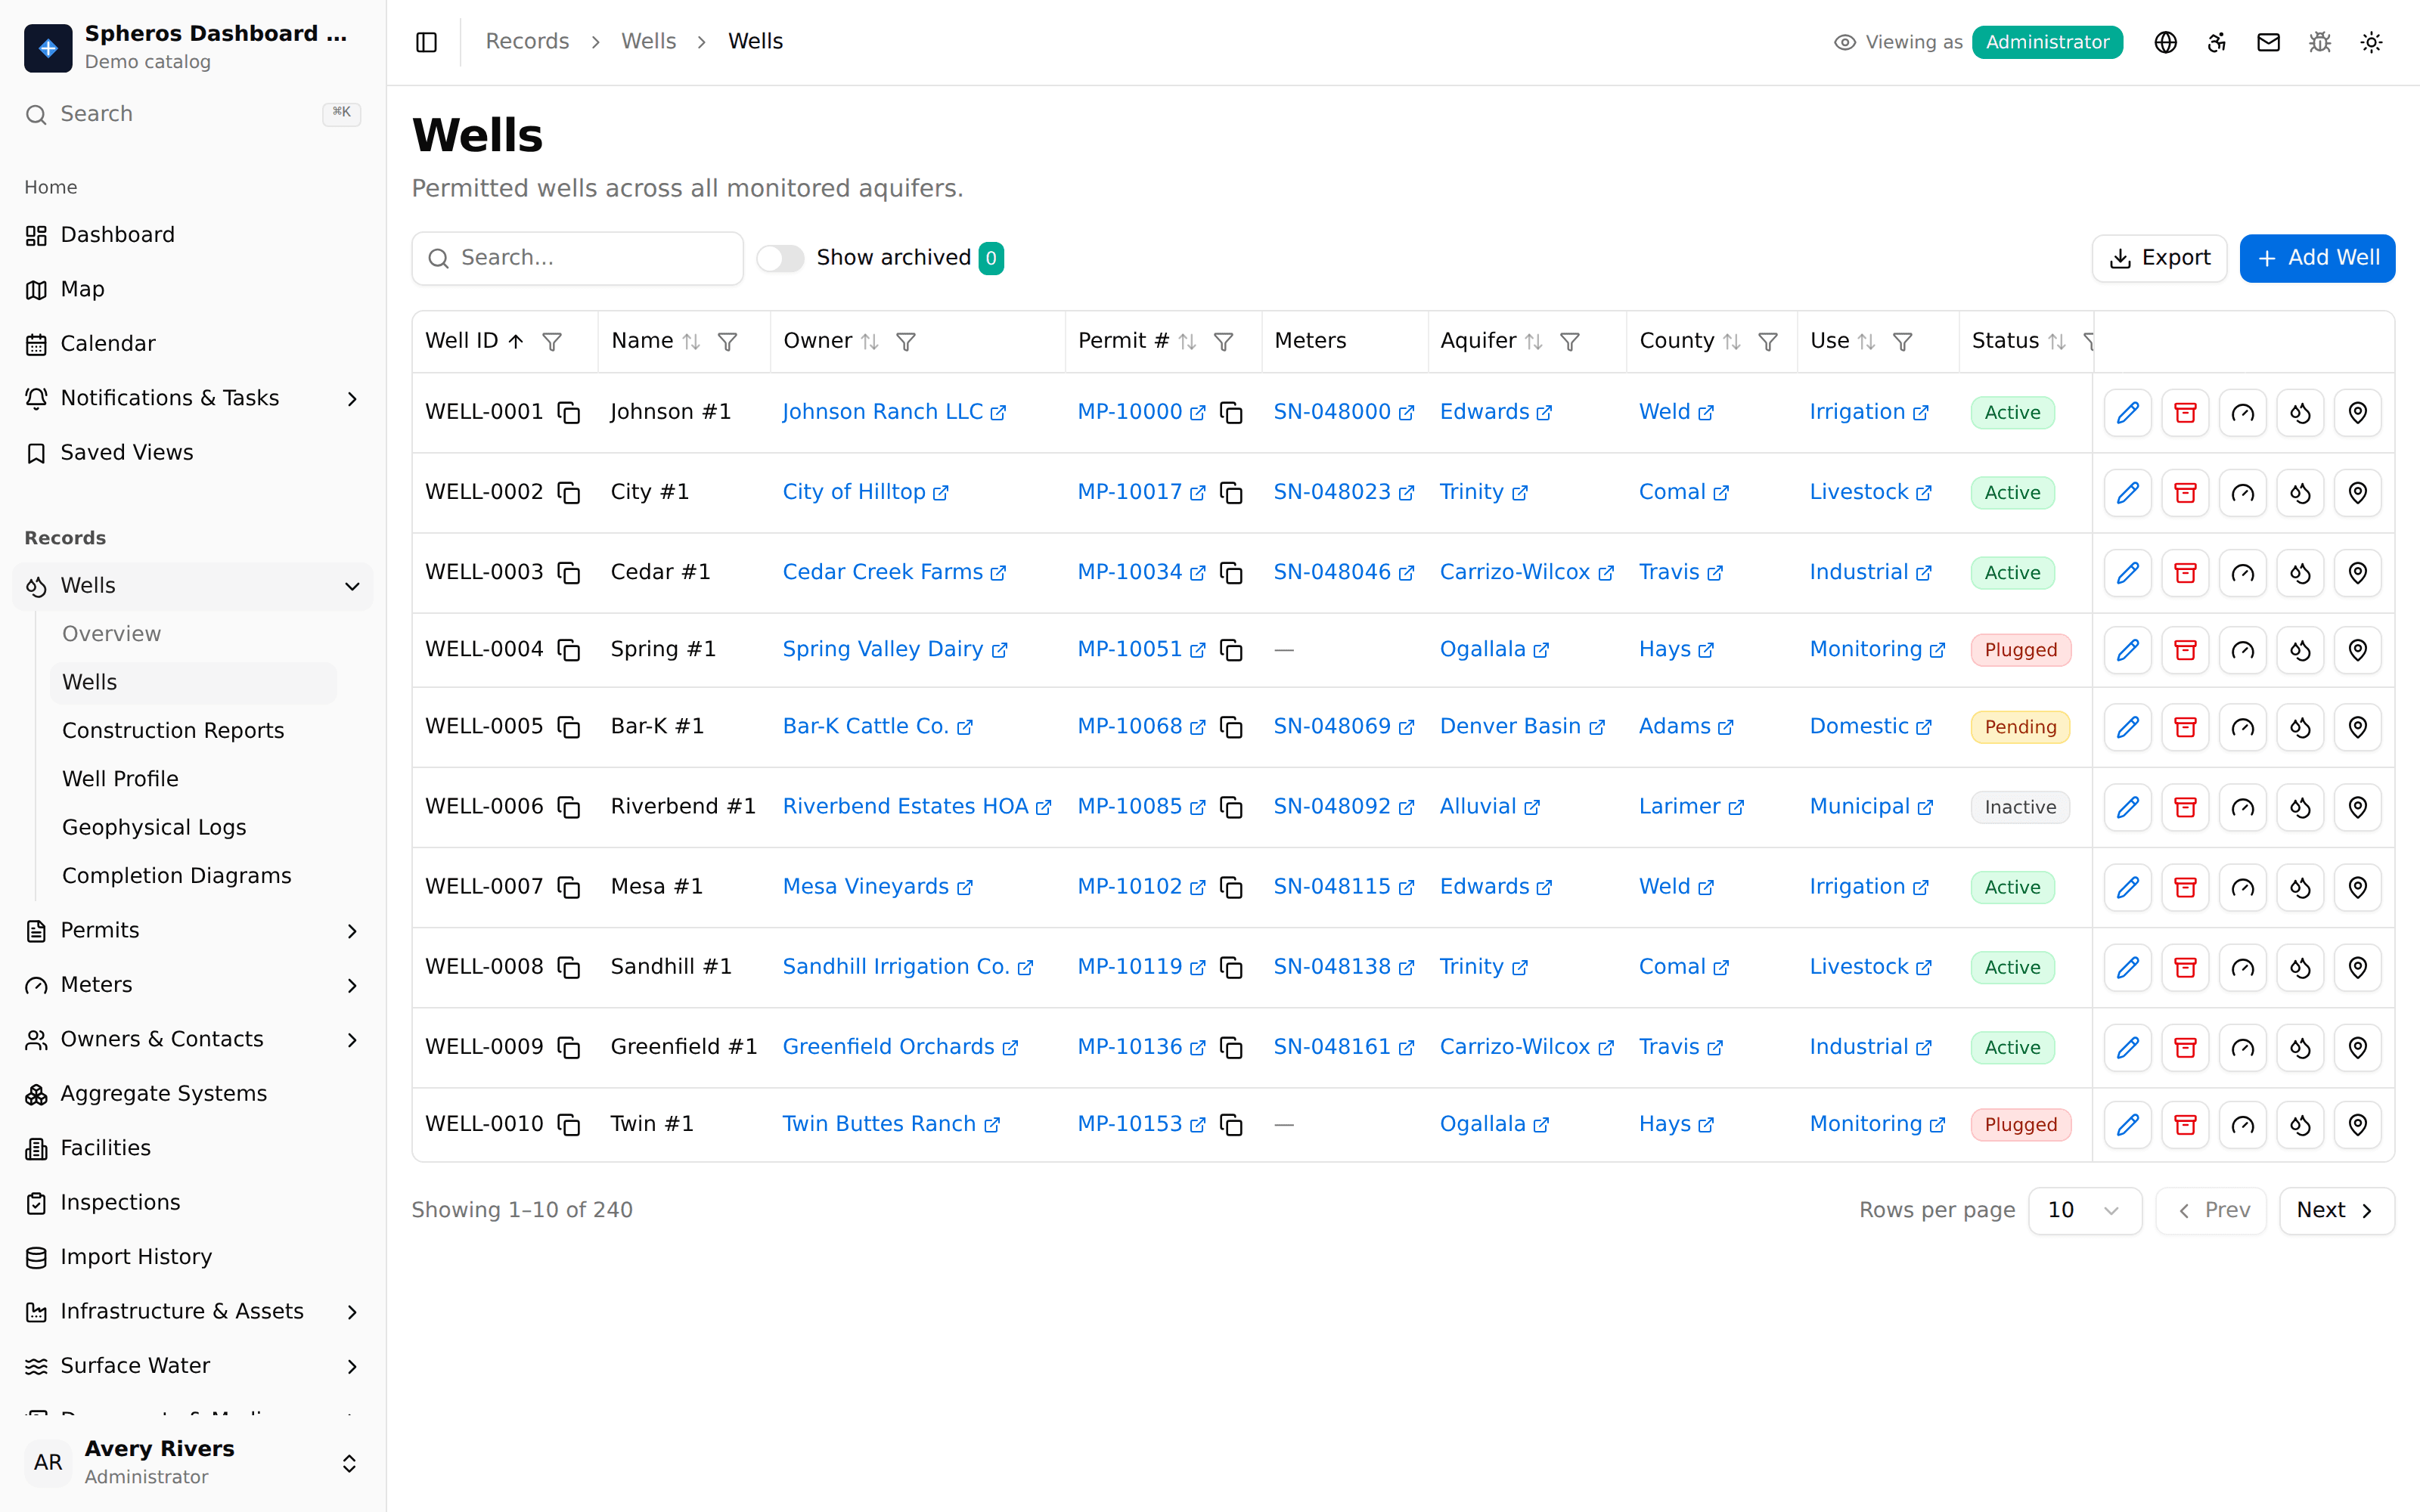Expand the Permits section
This screenshot has width=2420, height=1512.
coord(193,930)
